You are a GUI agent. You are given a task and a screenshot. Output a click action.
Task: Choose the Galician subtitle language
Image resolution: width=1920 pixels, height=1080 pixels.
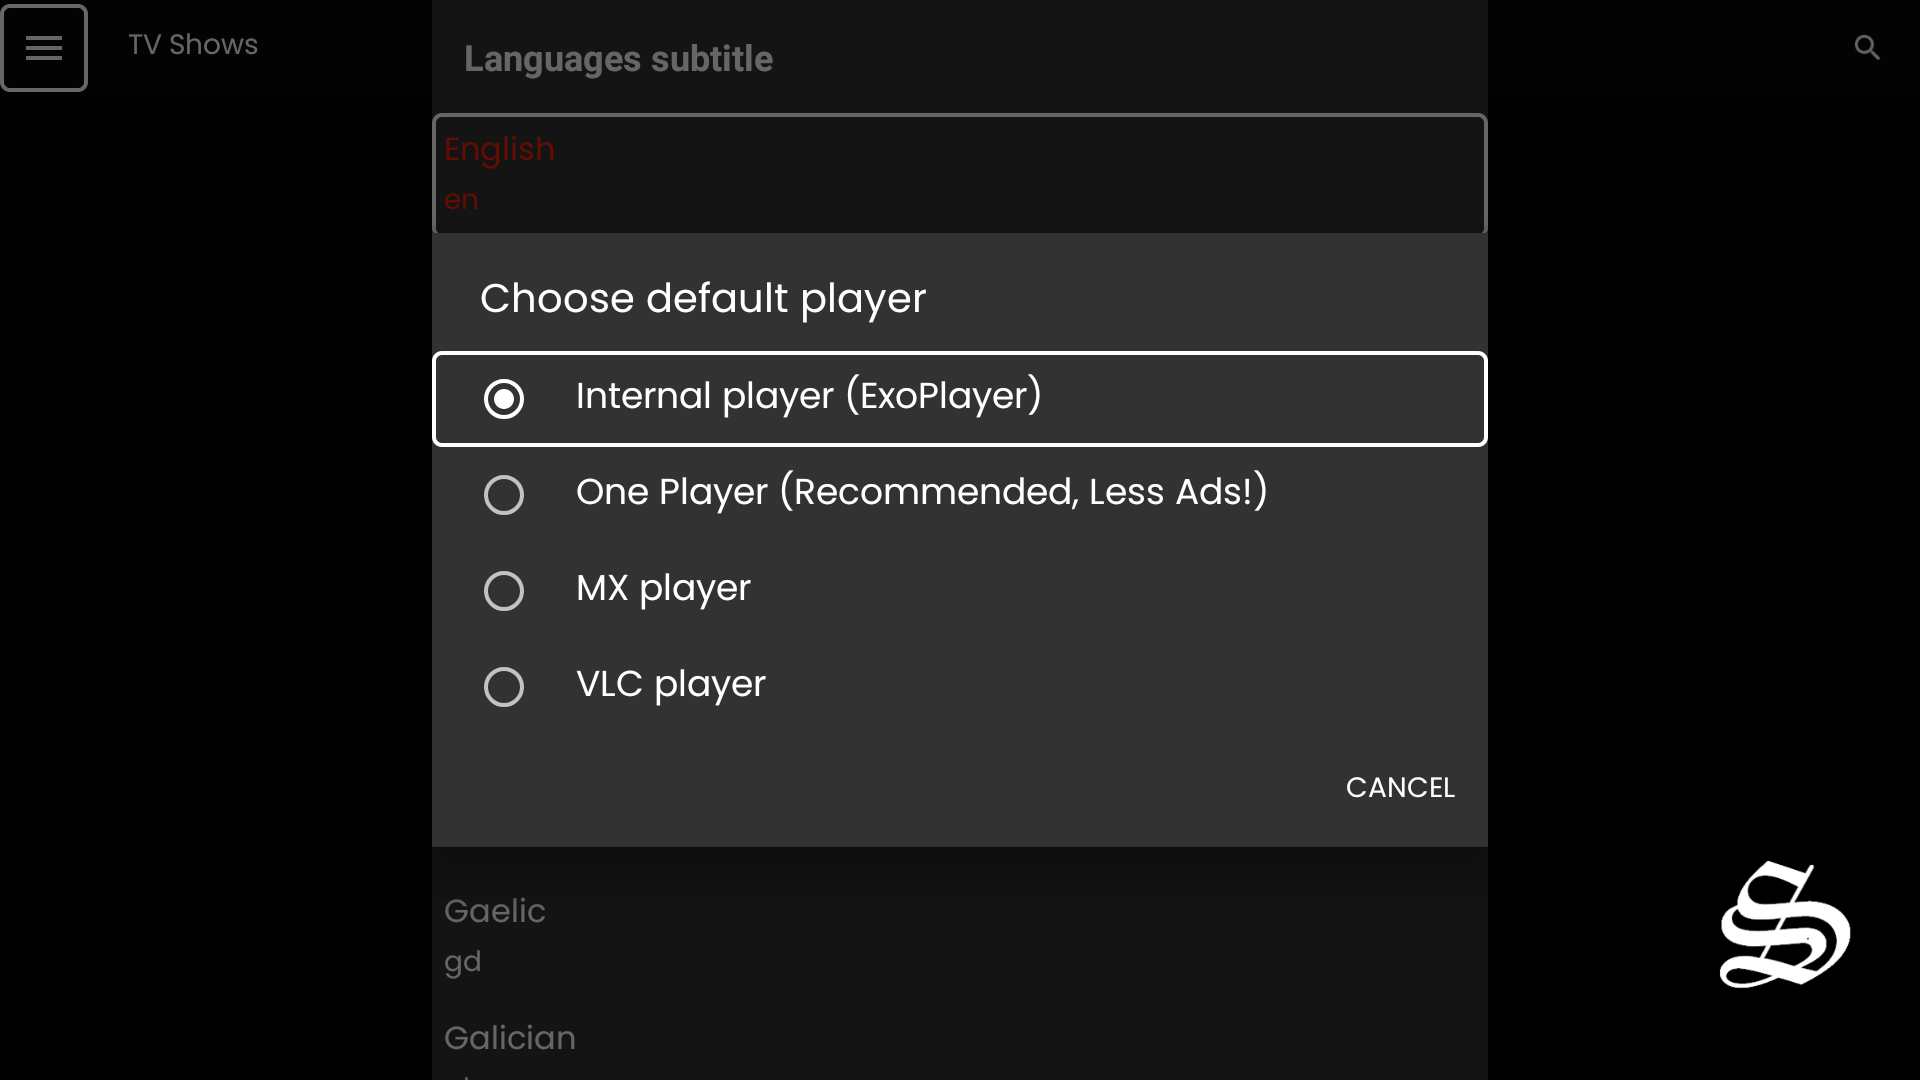510,1038
